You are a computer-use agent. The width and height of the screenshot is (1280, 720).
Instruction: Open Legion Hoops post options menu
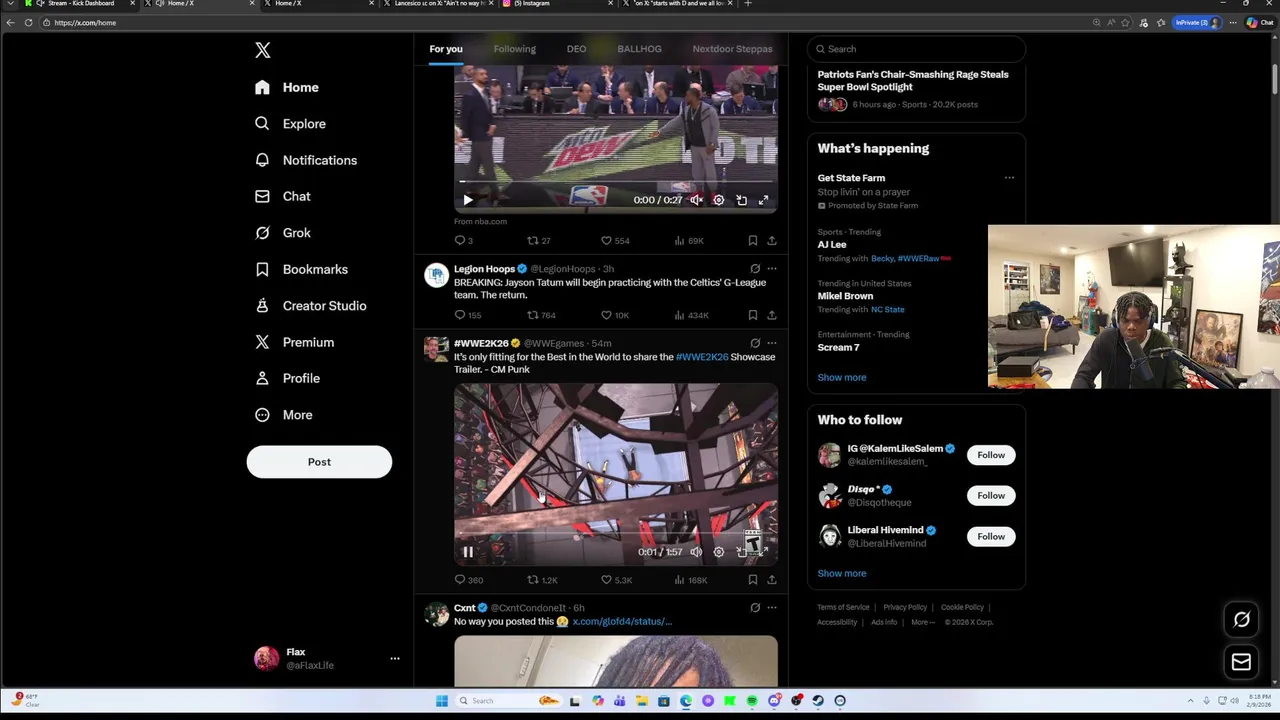(x=772, y=269)
